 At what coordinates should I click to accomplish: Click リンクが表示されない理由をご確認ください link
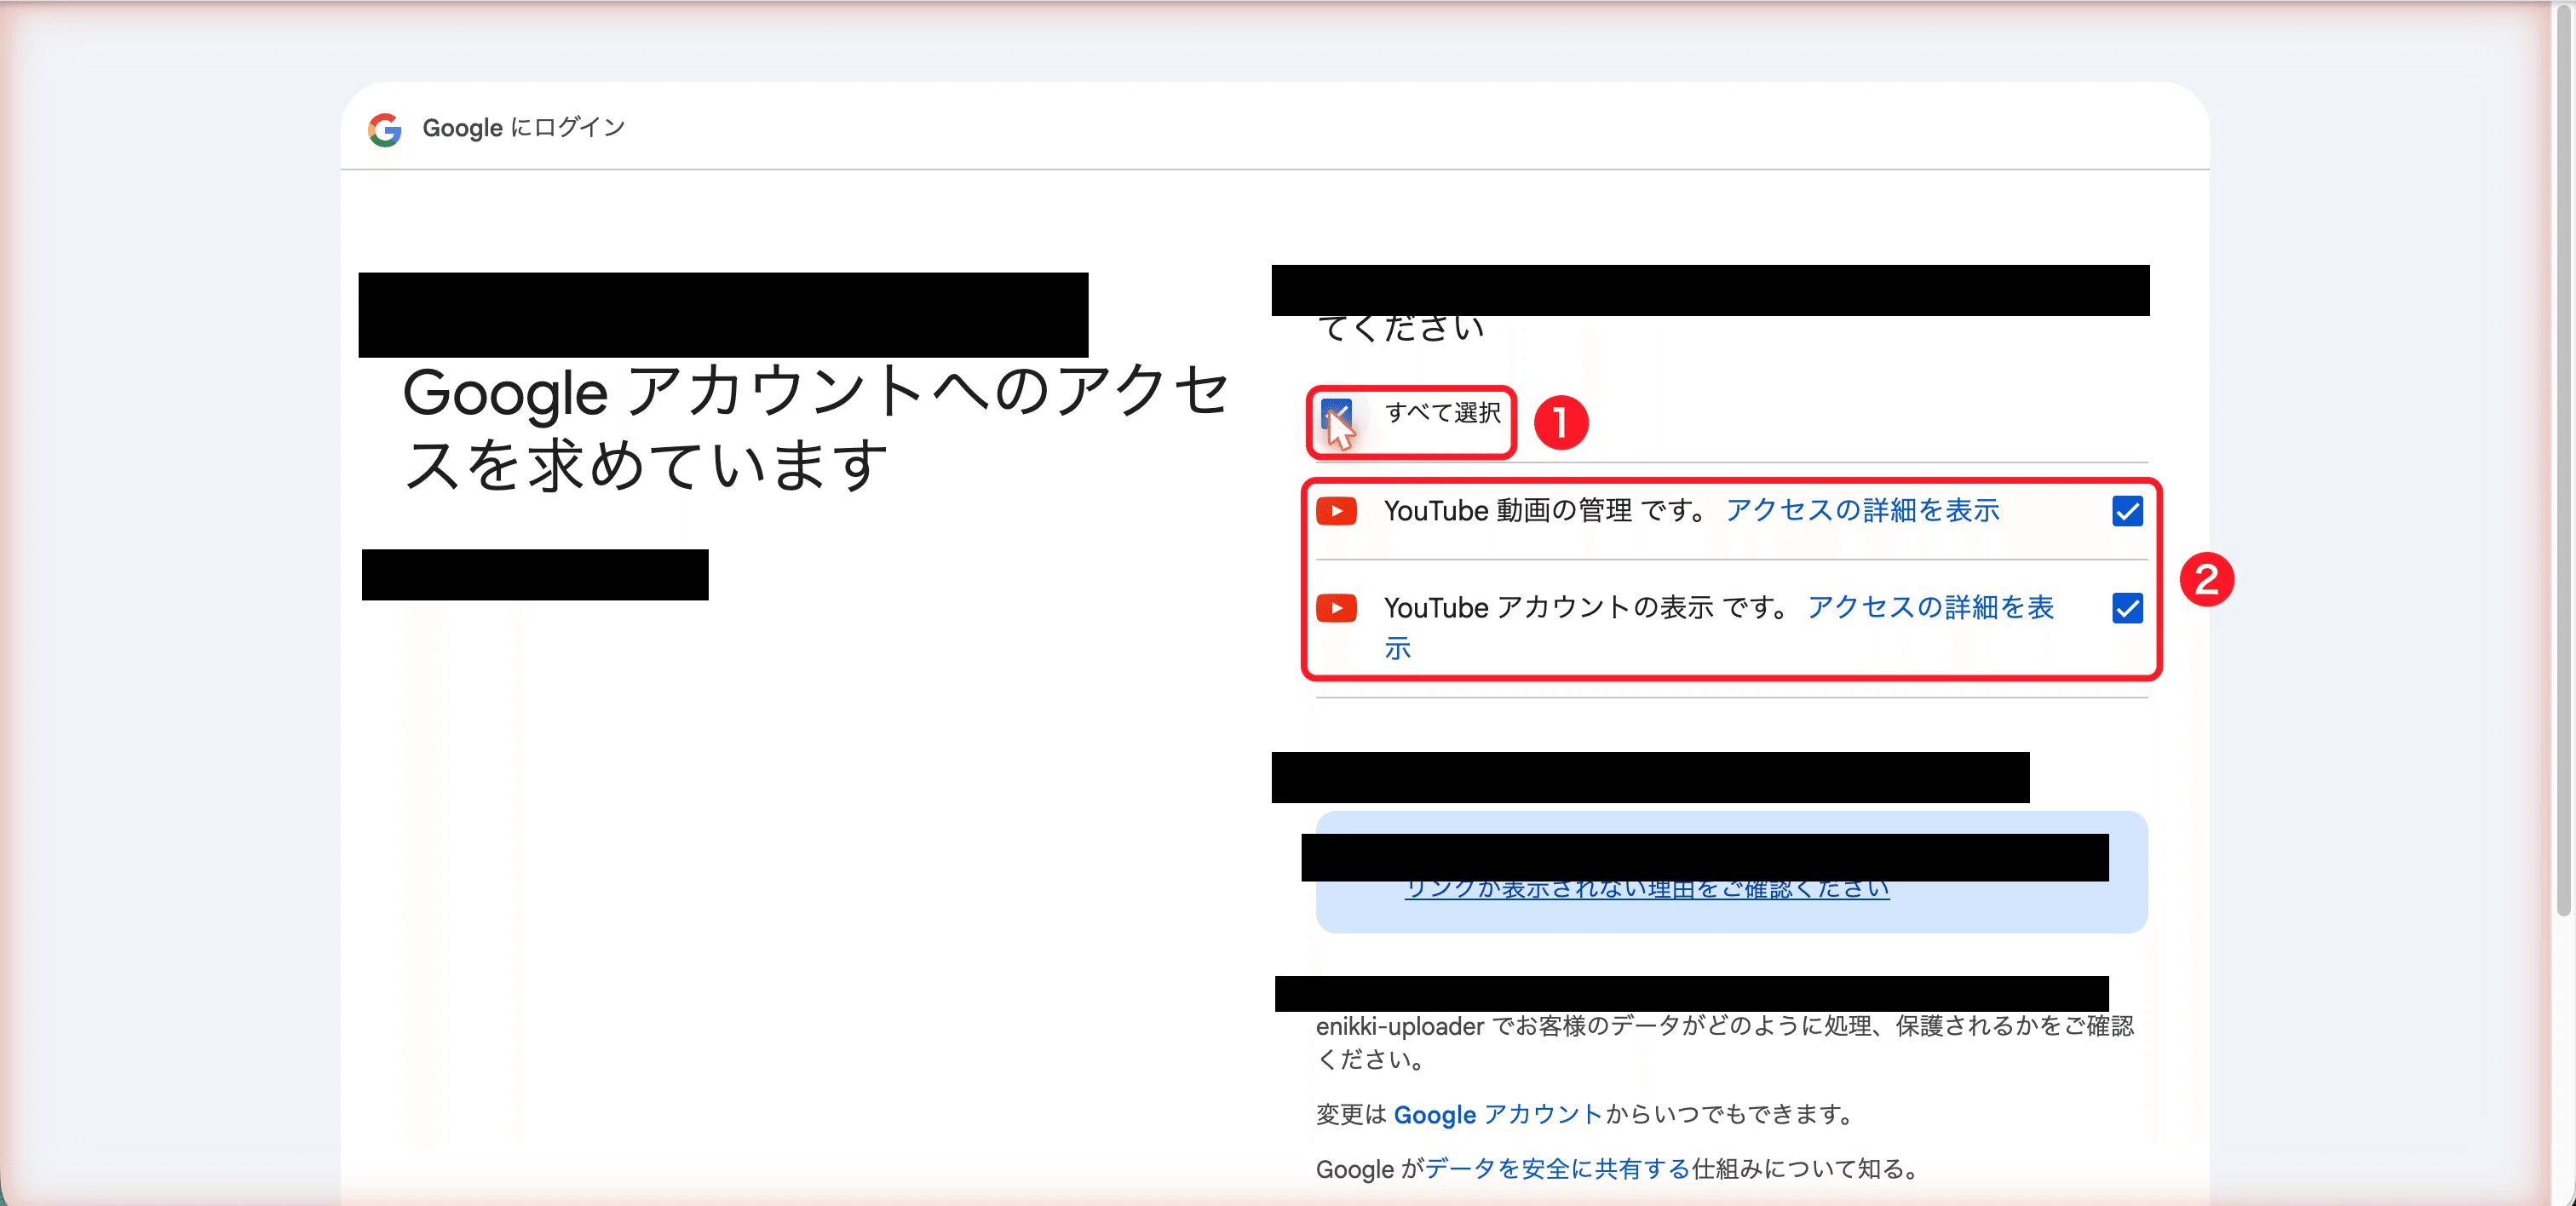pyautogui.click(x=1647, y=890)
